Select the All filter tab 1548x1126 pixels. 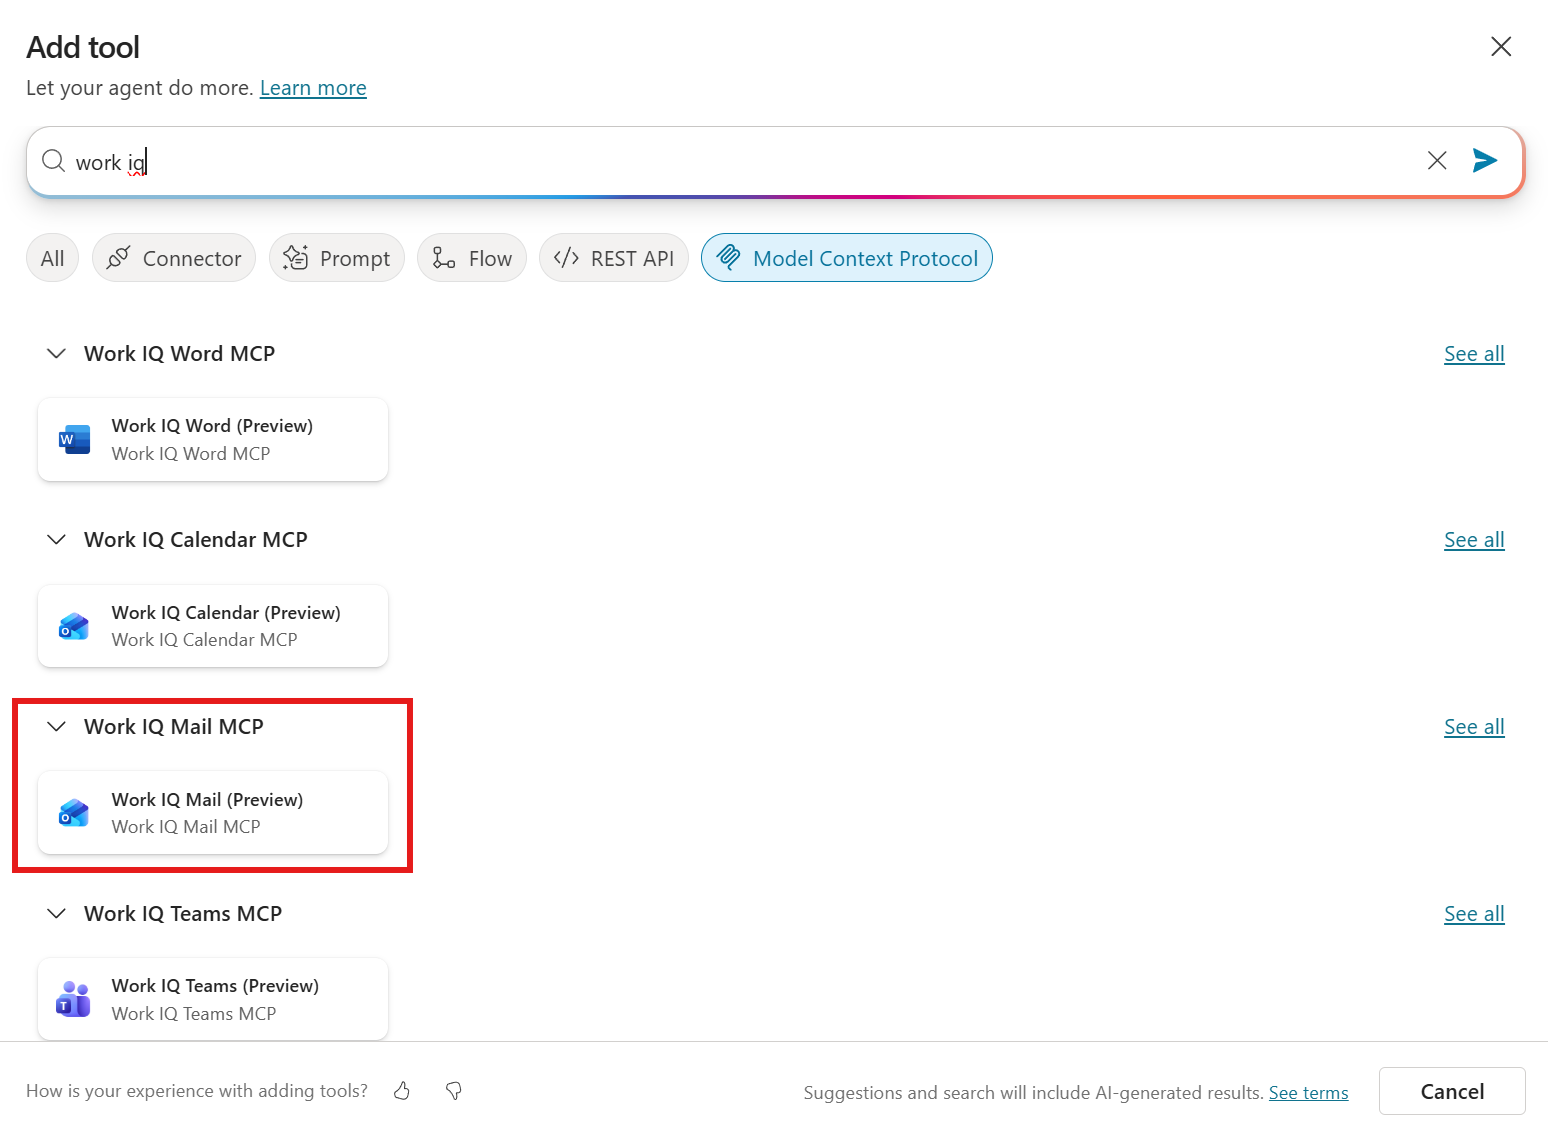pos(52,258)
